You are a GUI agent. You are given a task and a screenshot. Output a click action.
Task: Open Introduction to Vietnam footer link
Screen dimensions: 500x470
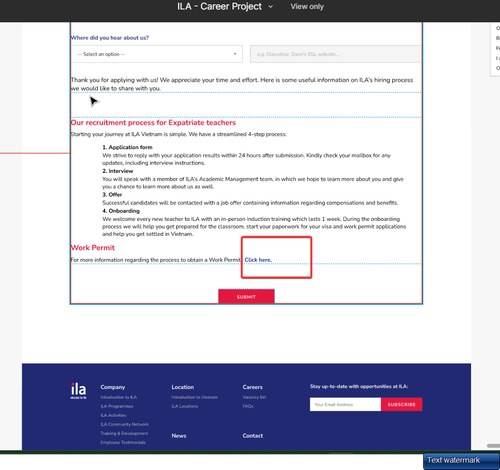195,397
